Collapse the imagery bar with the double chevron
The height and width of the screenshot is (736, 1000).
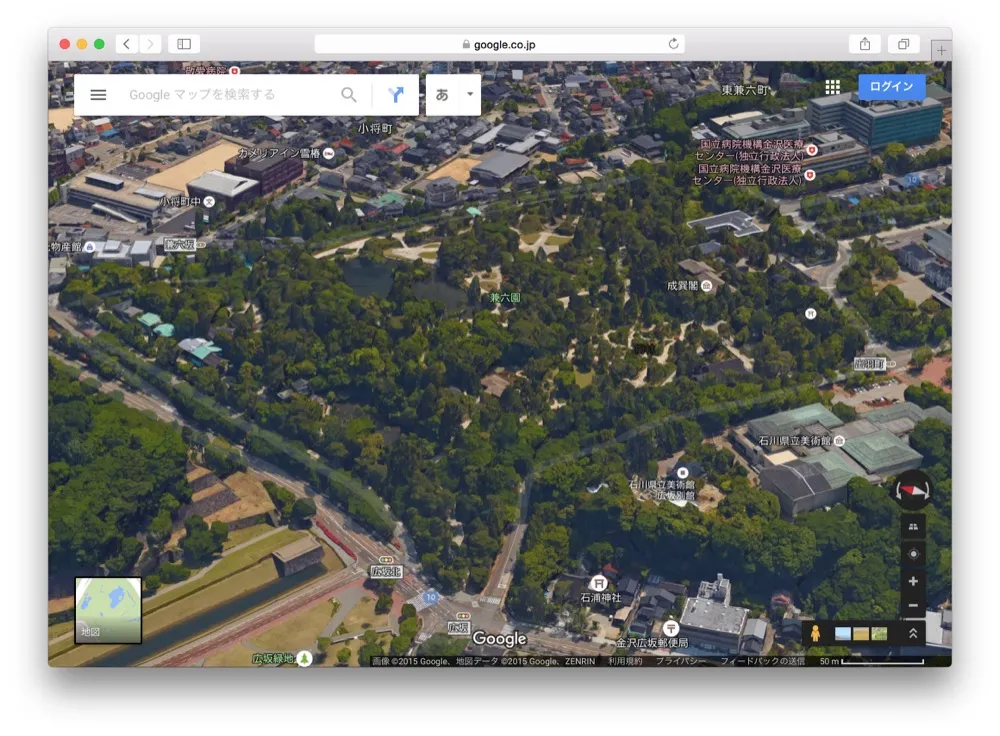click(913, 633)
